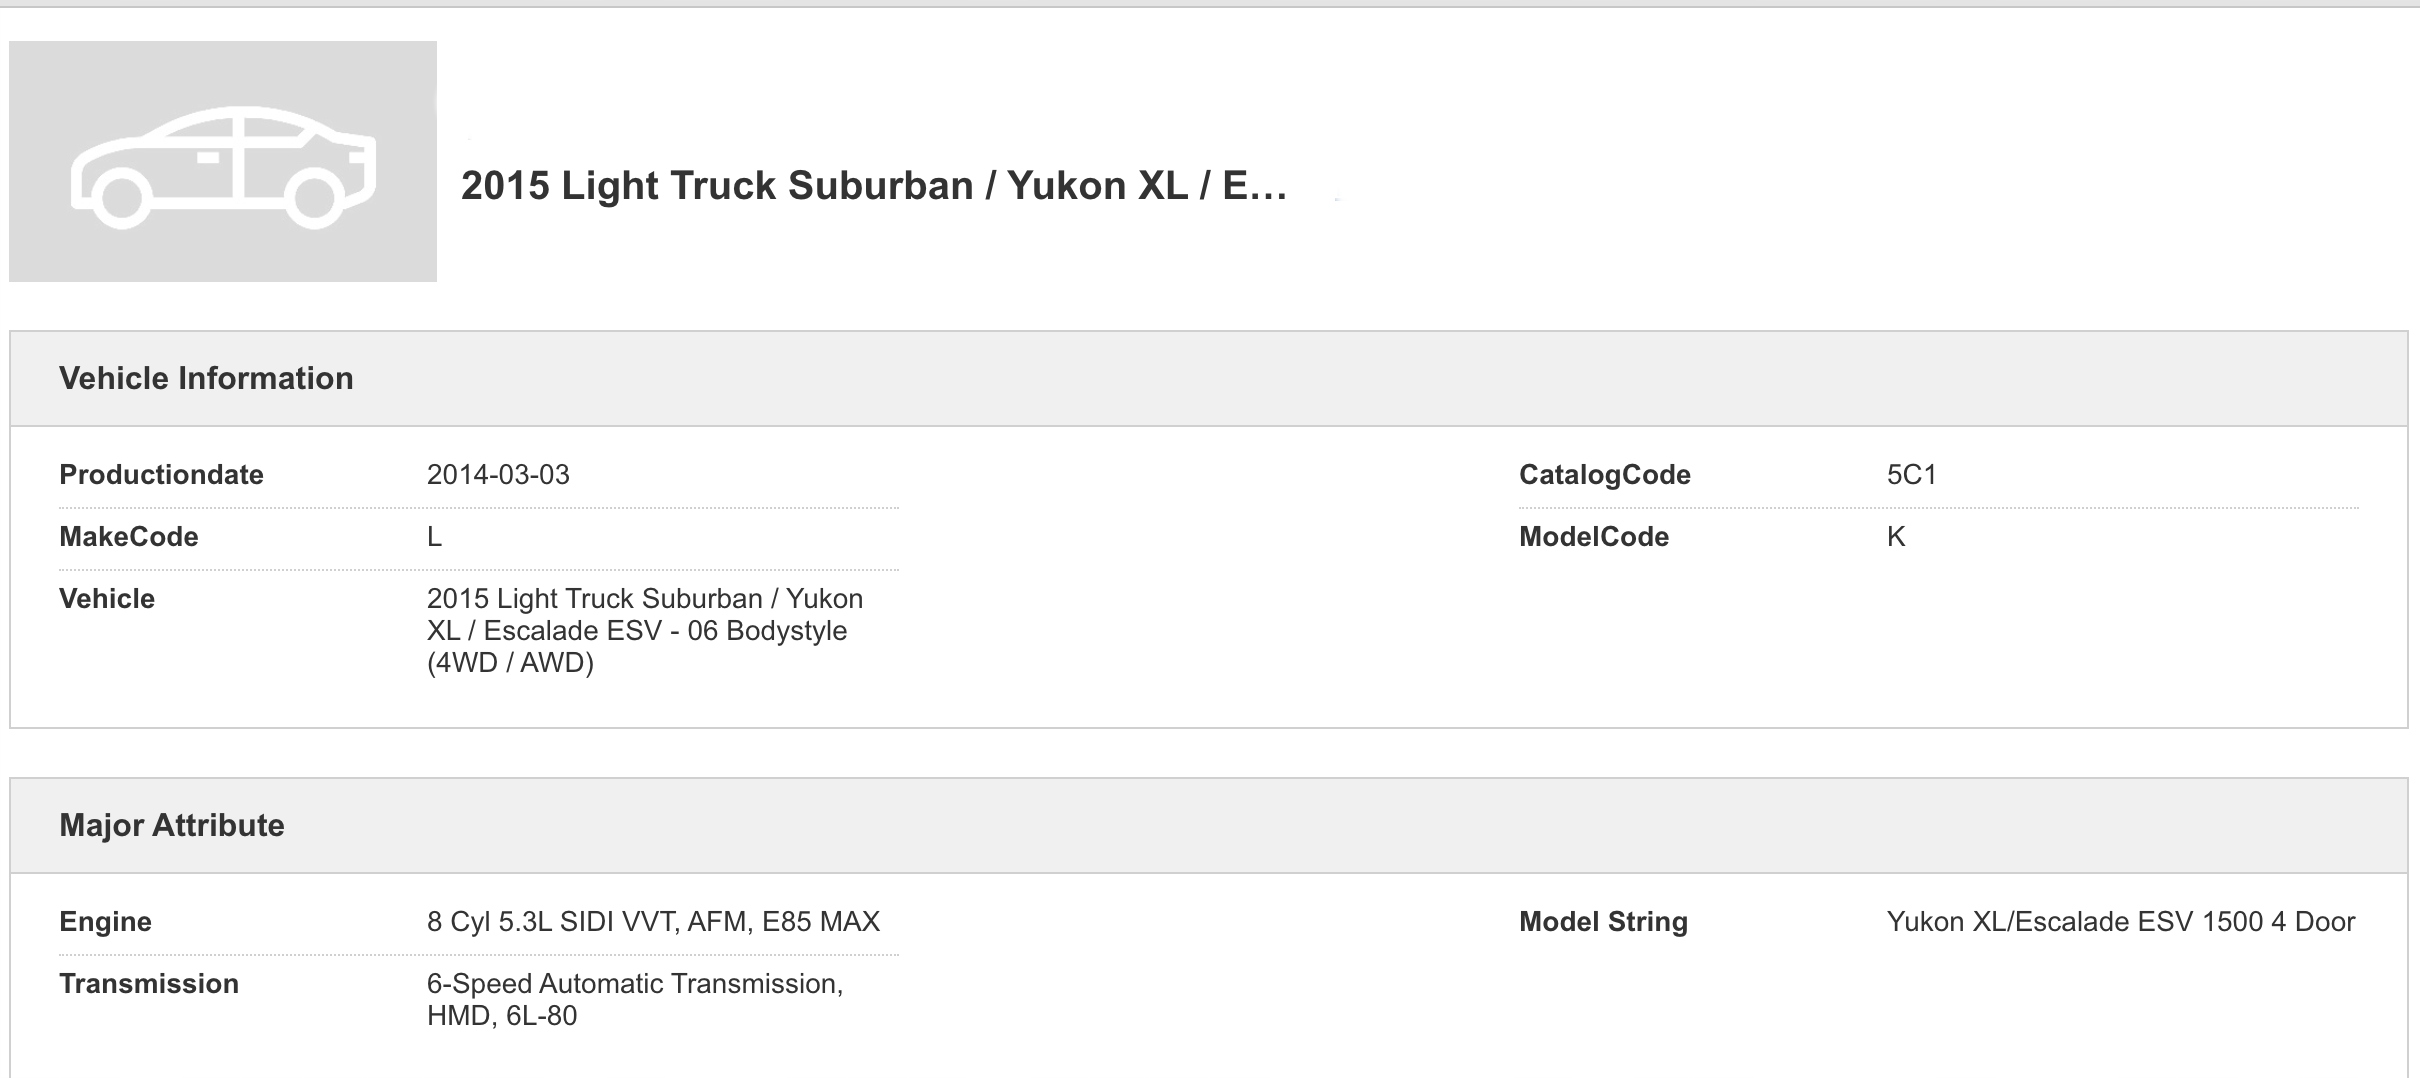Click the Vehicle field label
Viewport: 2420px width, 1078px height.
coord(107,599)
